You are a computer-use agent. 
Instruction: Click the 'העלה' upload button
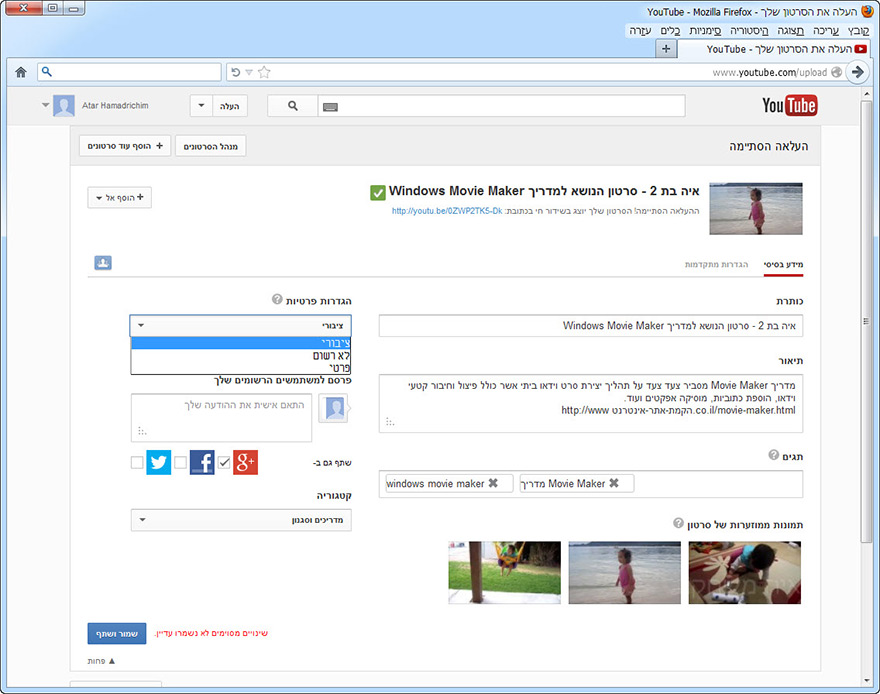pos(230,105)
